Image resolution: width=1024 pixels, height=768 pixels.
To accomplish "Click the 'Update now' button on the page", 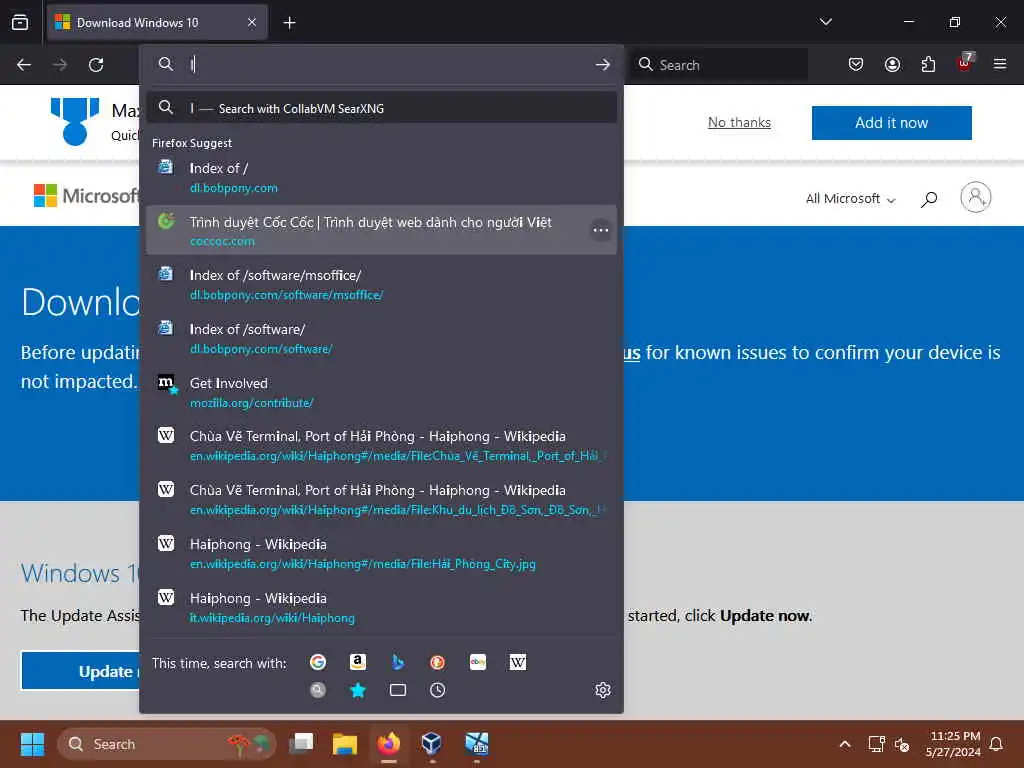I will (82, 671).
